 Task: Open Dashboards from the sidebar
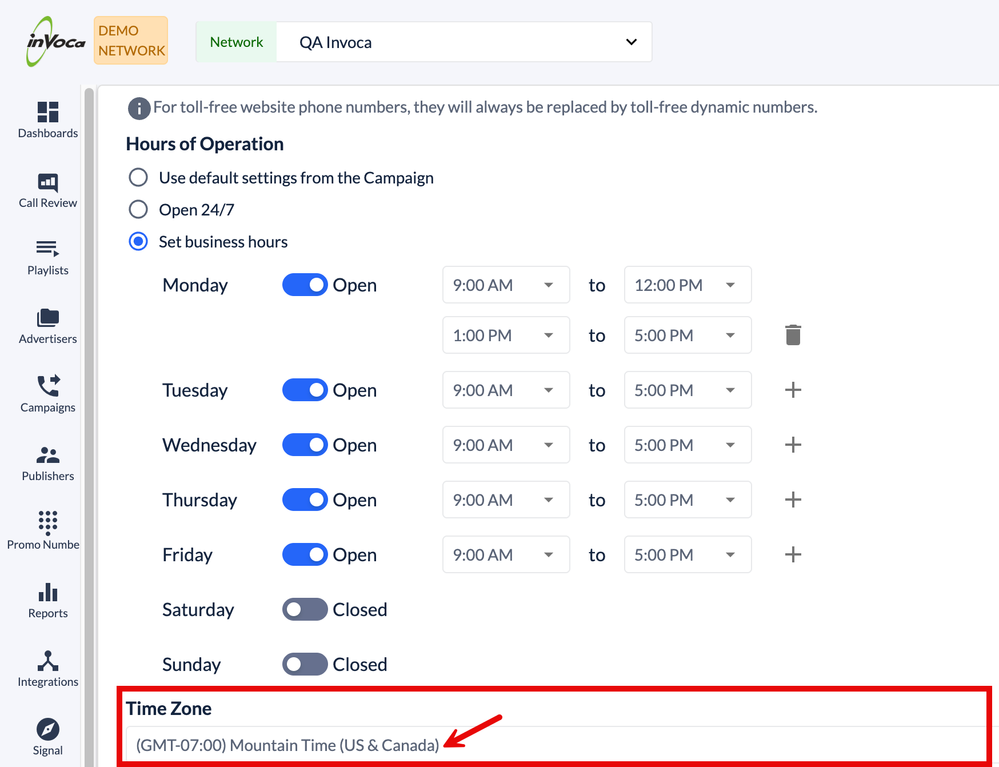point(47,119)
